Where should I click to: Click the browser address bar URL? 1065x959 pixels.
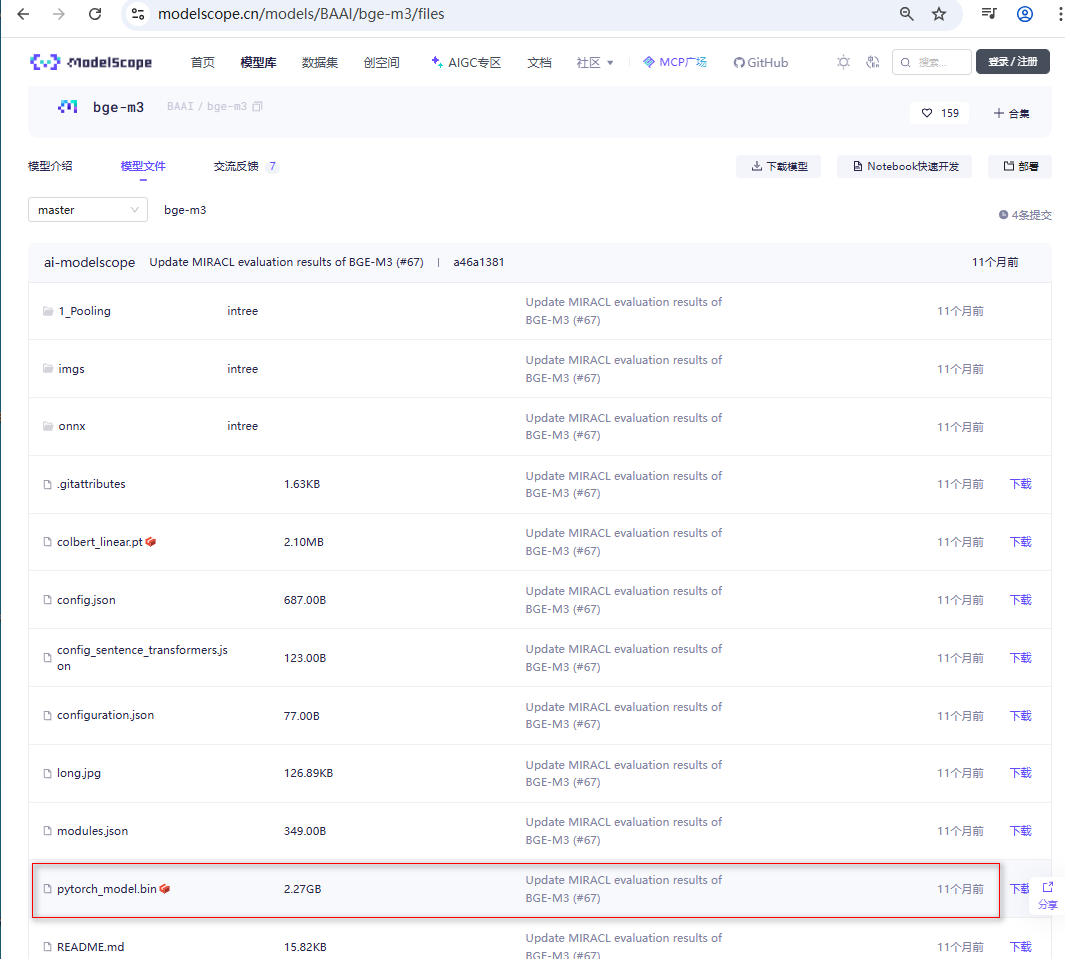[x=301, y=14]
